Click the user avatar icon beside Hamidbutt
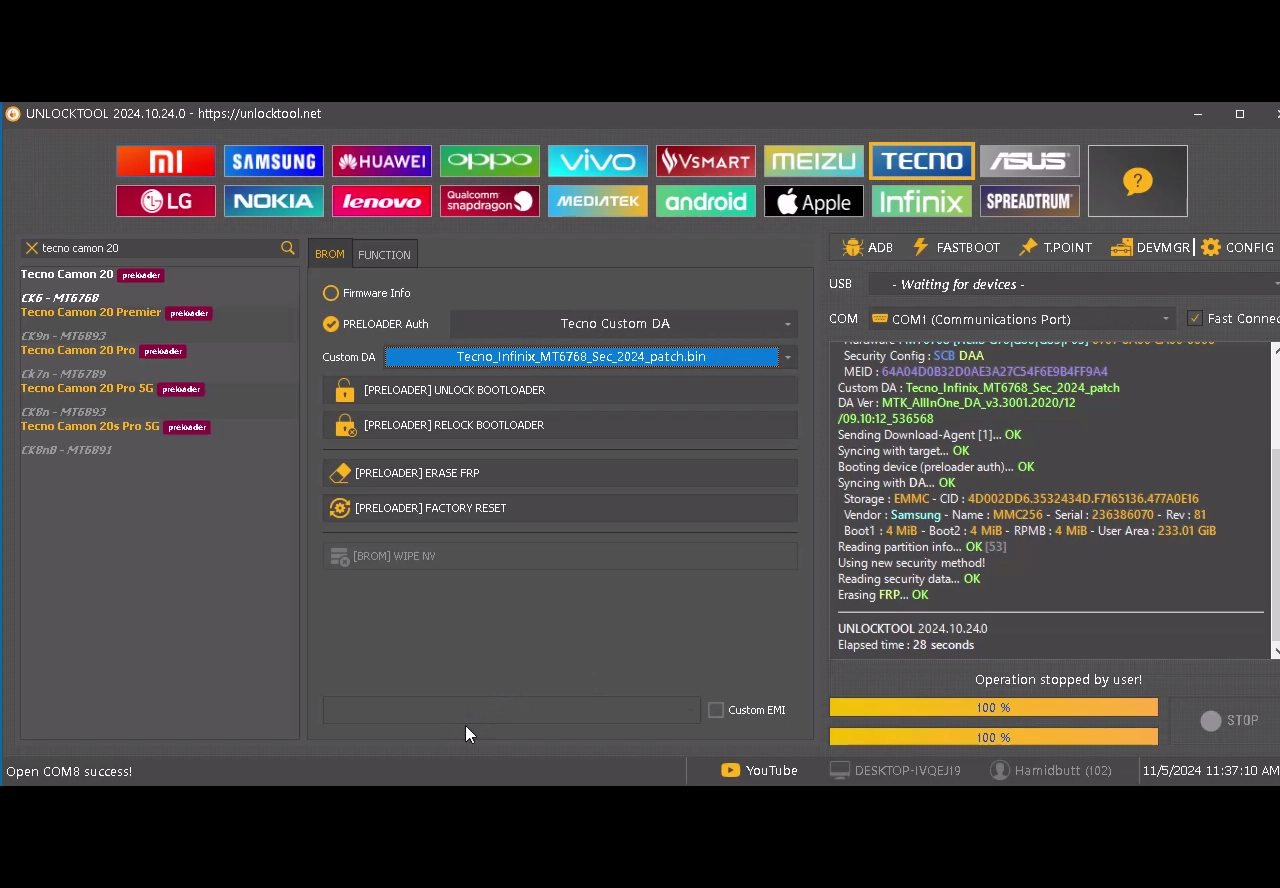The width and height of the screenshot is (1280, 888). click(x=999, y=770)
